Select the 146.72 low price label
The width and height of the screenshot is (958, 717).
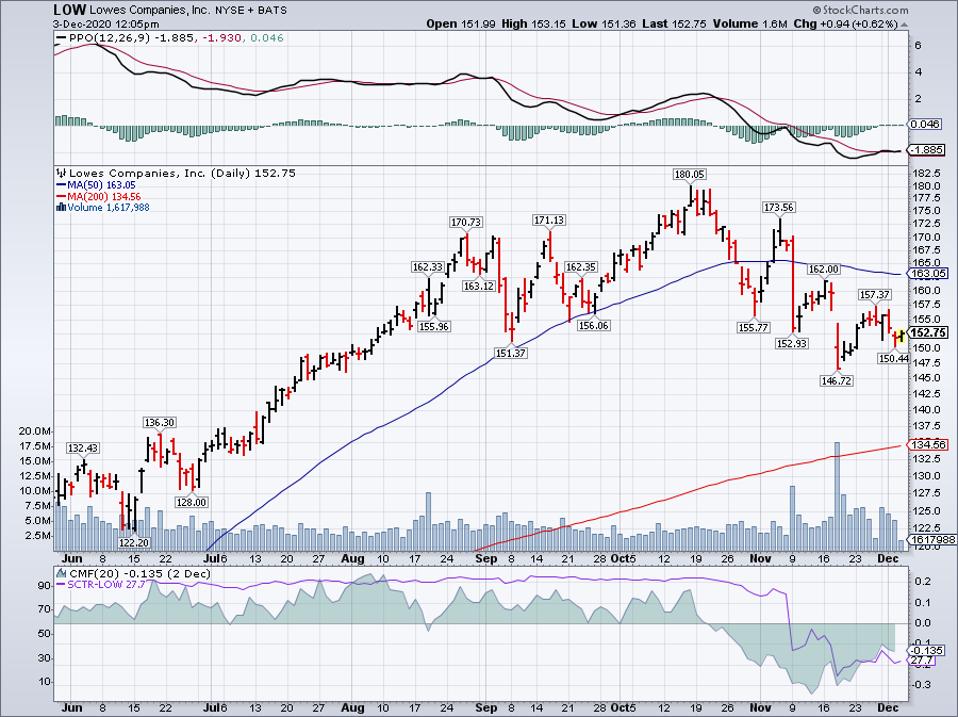click(836, 380)
